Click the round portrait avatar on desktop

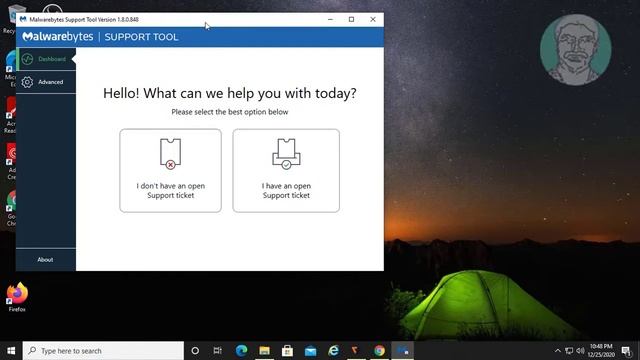click(576, 50)
